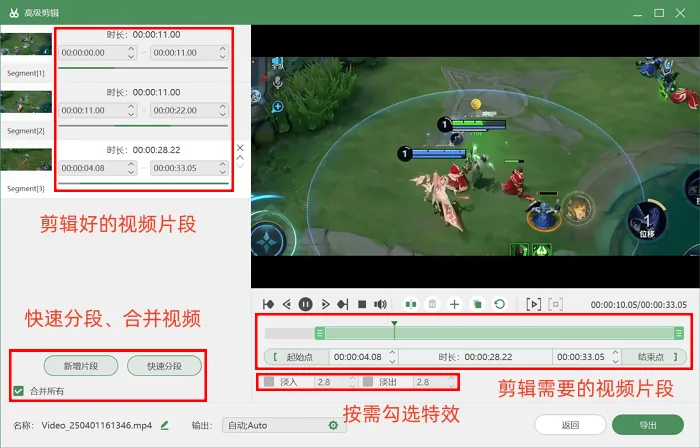Move Segment[3] down with the down arrow
700x448 pixels.
[x=240, y=166]
